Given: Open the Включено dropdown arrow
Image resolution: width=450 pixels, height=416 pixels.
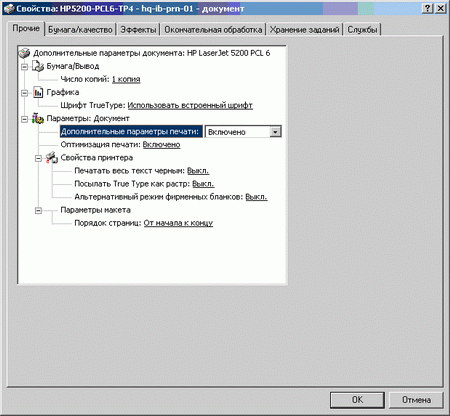Looking at the screenshot, I should [x=275, y=132].
